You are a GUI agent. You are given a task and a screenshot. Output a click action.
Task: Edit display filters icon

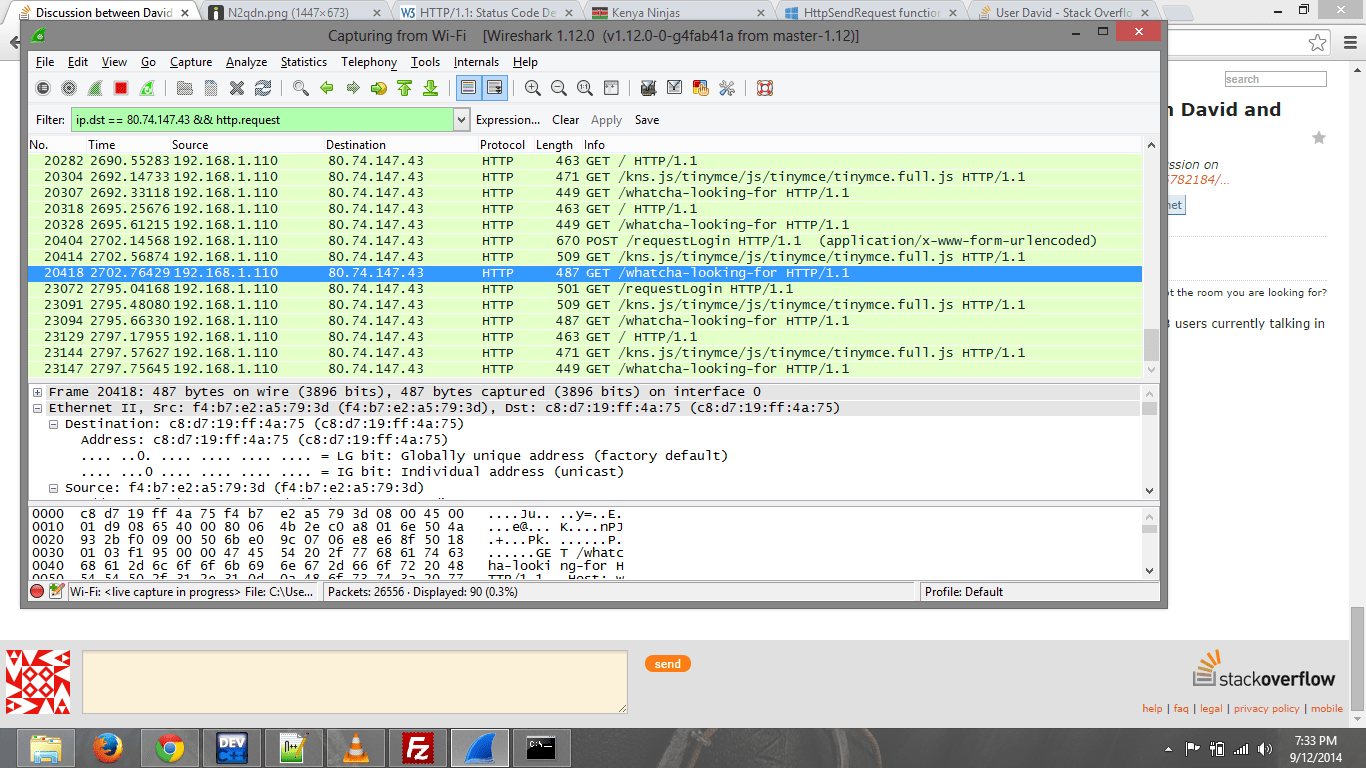(x=675, y=88)
